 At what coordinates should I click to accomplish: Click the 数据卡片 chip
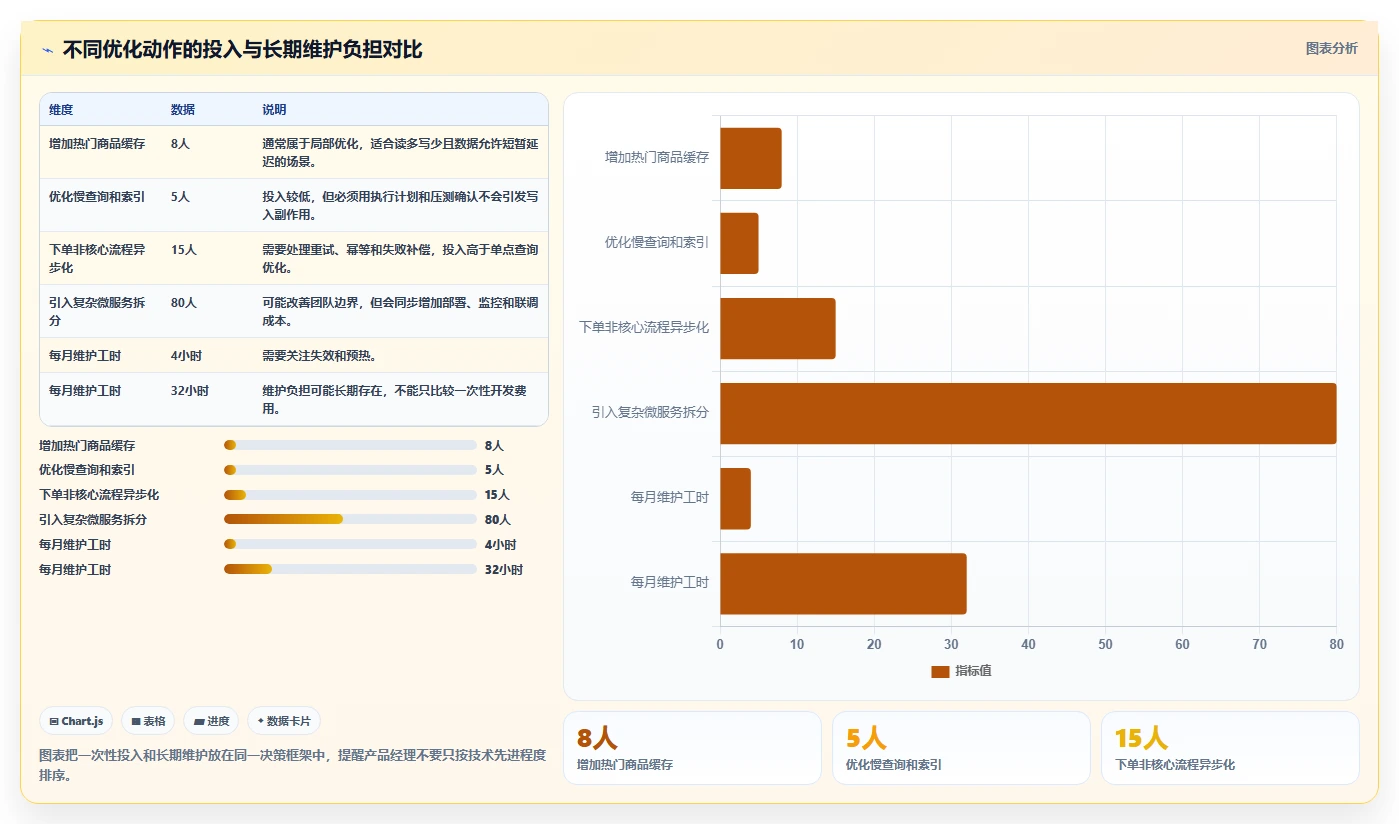284,721
